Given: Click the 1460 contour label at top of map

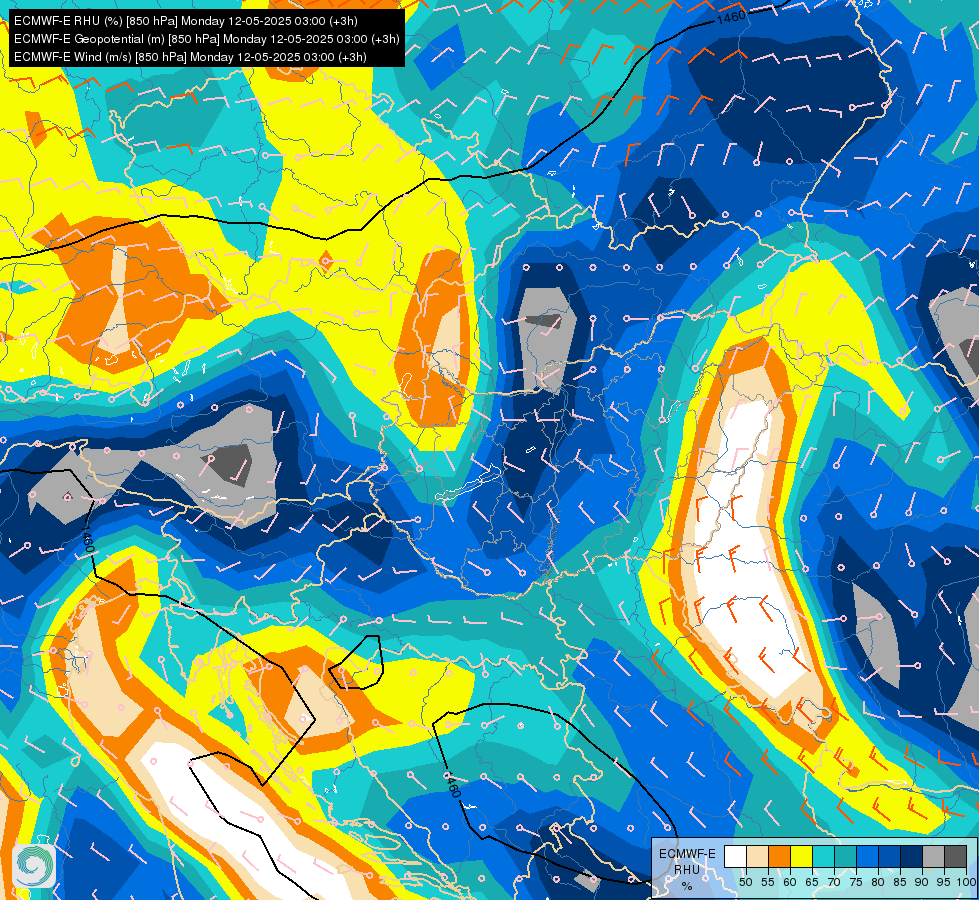Looking at the screenshot, I should point(731,17).
